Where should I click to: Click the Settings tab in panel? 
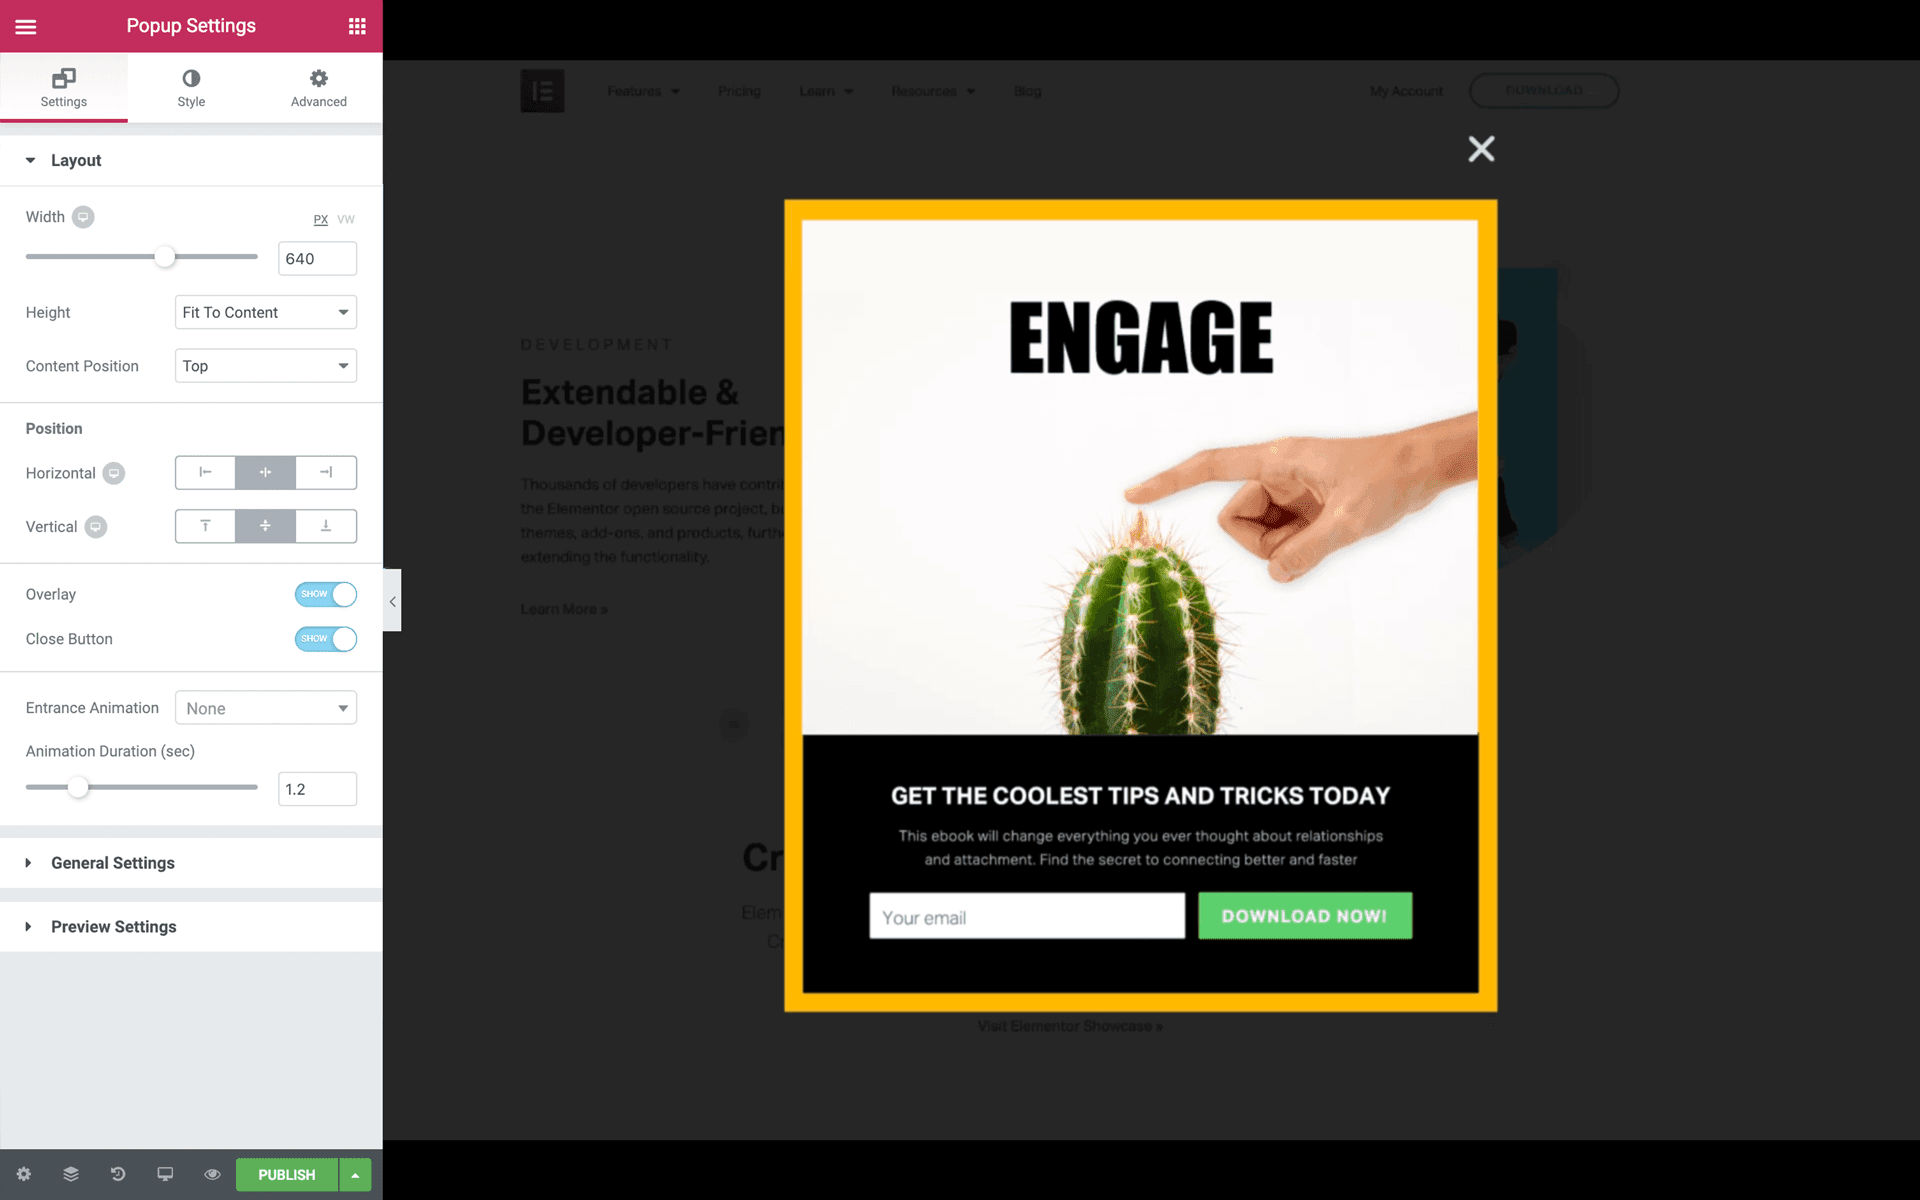tap(64, 87)
